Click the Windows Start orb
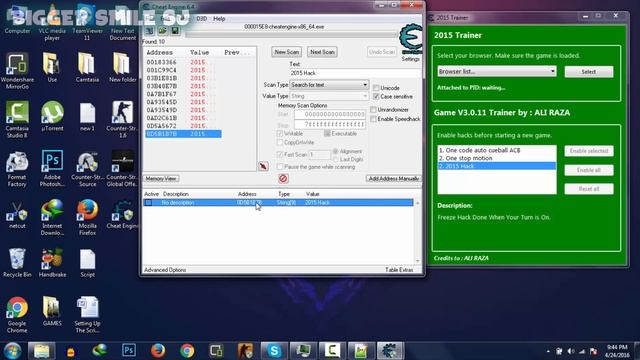 [13, 351]
